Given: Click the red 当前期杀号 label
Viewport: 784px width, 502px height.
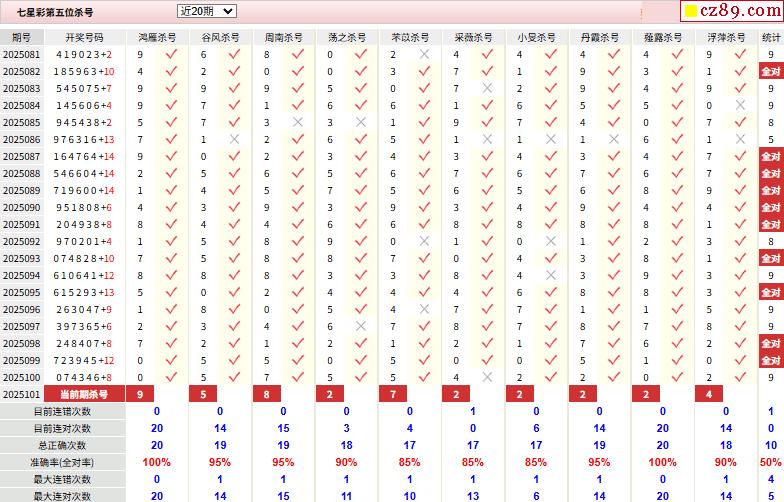Looking at the screenshot, I should (84, 394).
